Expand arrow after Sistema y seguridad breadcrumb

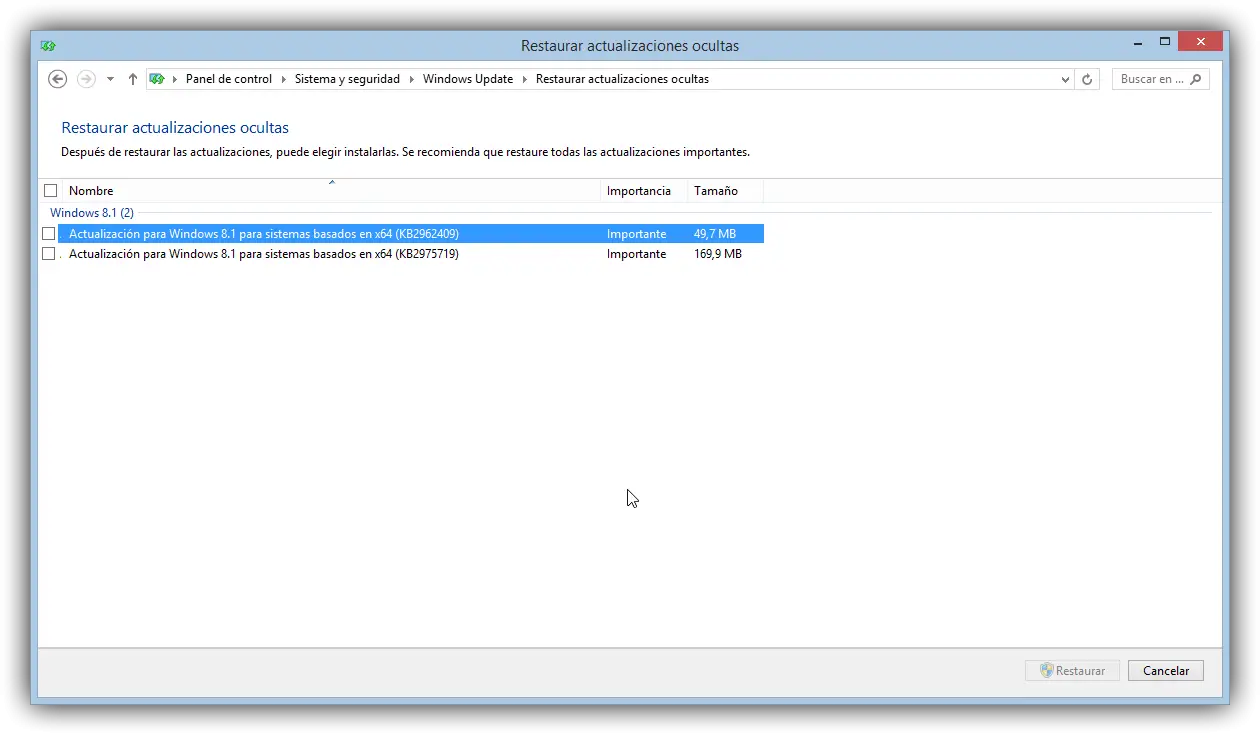(412, 79)
